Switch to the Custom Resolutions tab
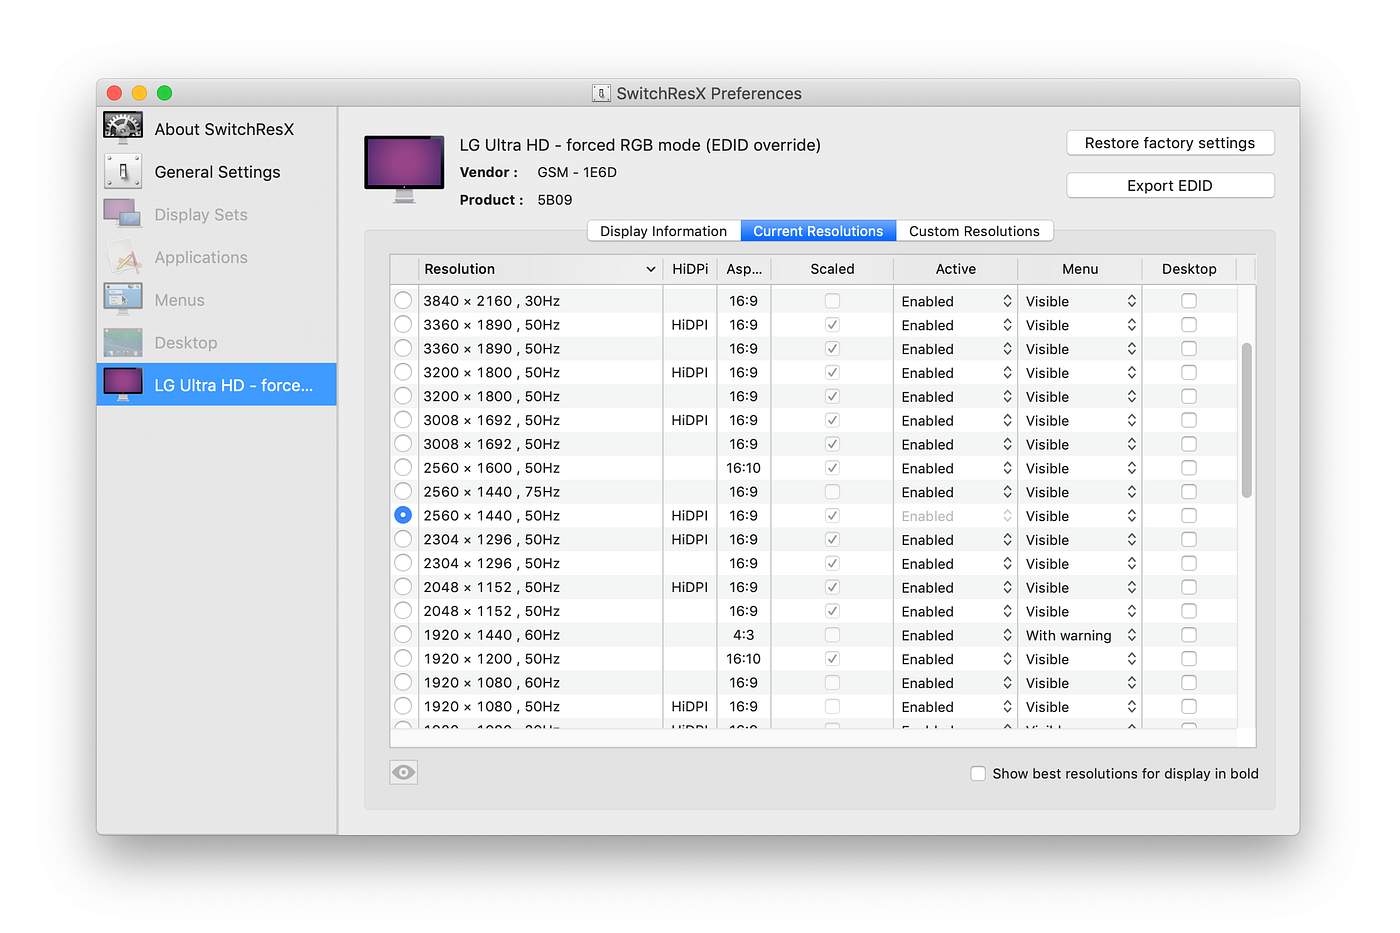1400x933 pixels. coord(974,231)
